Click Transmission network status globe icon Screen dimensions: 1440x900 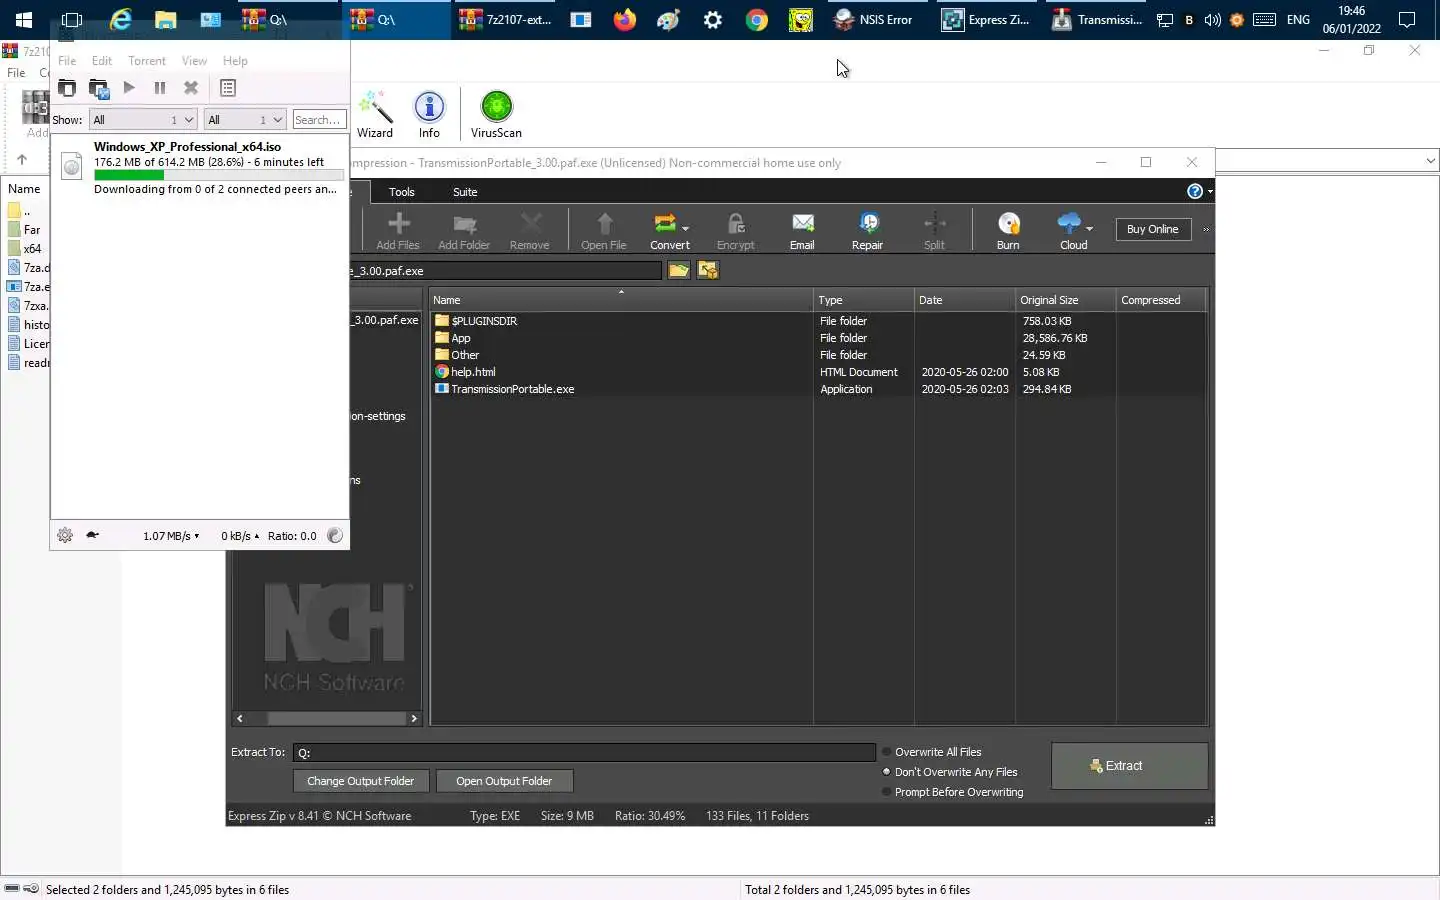(335, 535)
